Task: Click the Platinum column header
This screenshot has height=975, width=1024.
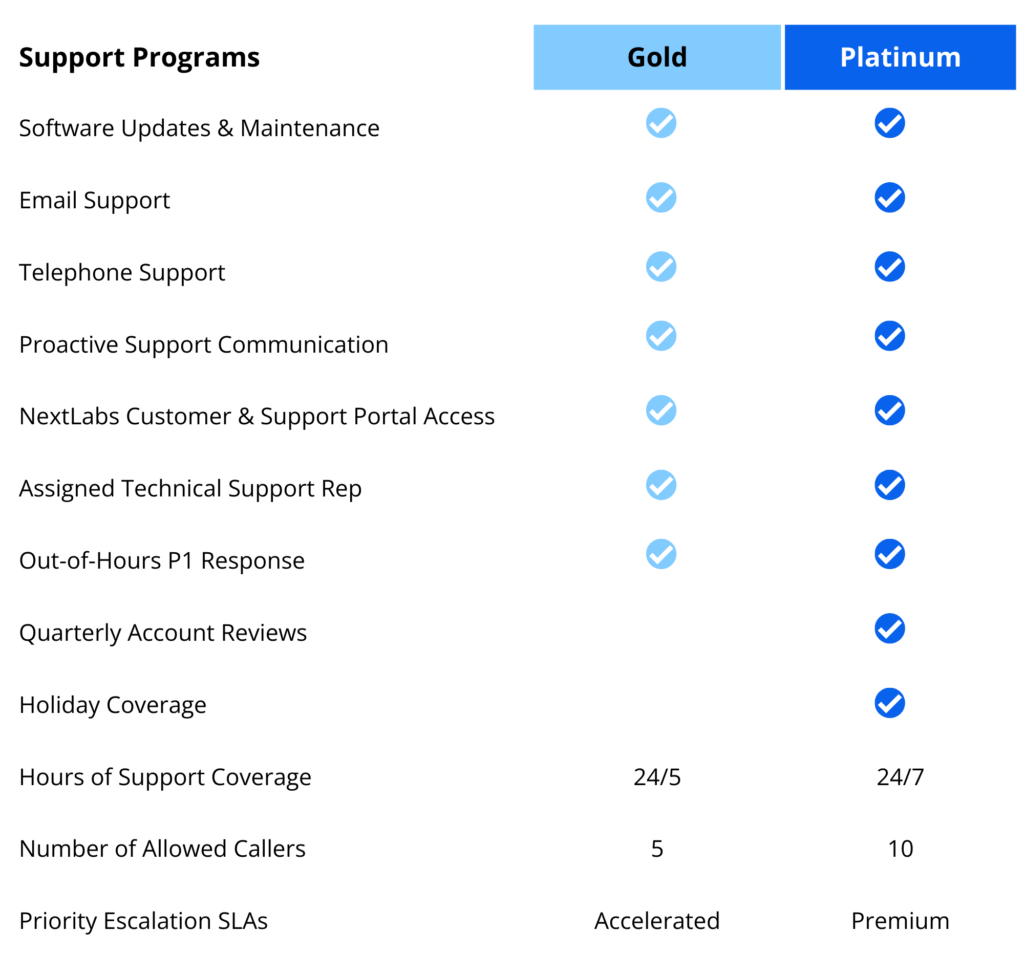Action: pyautogui.click(x=900, y=57)
